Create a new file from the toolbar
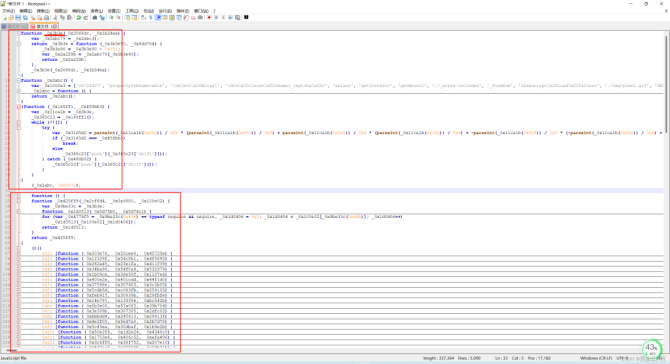 point(4,18)
